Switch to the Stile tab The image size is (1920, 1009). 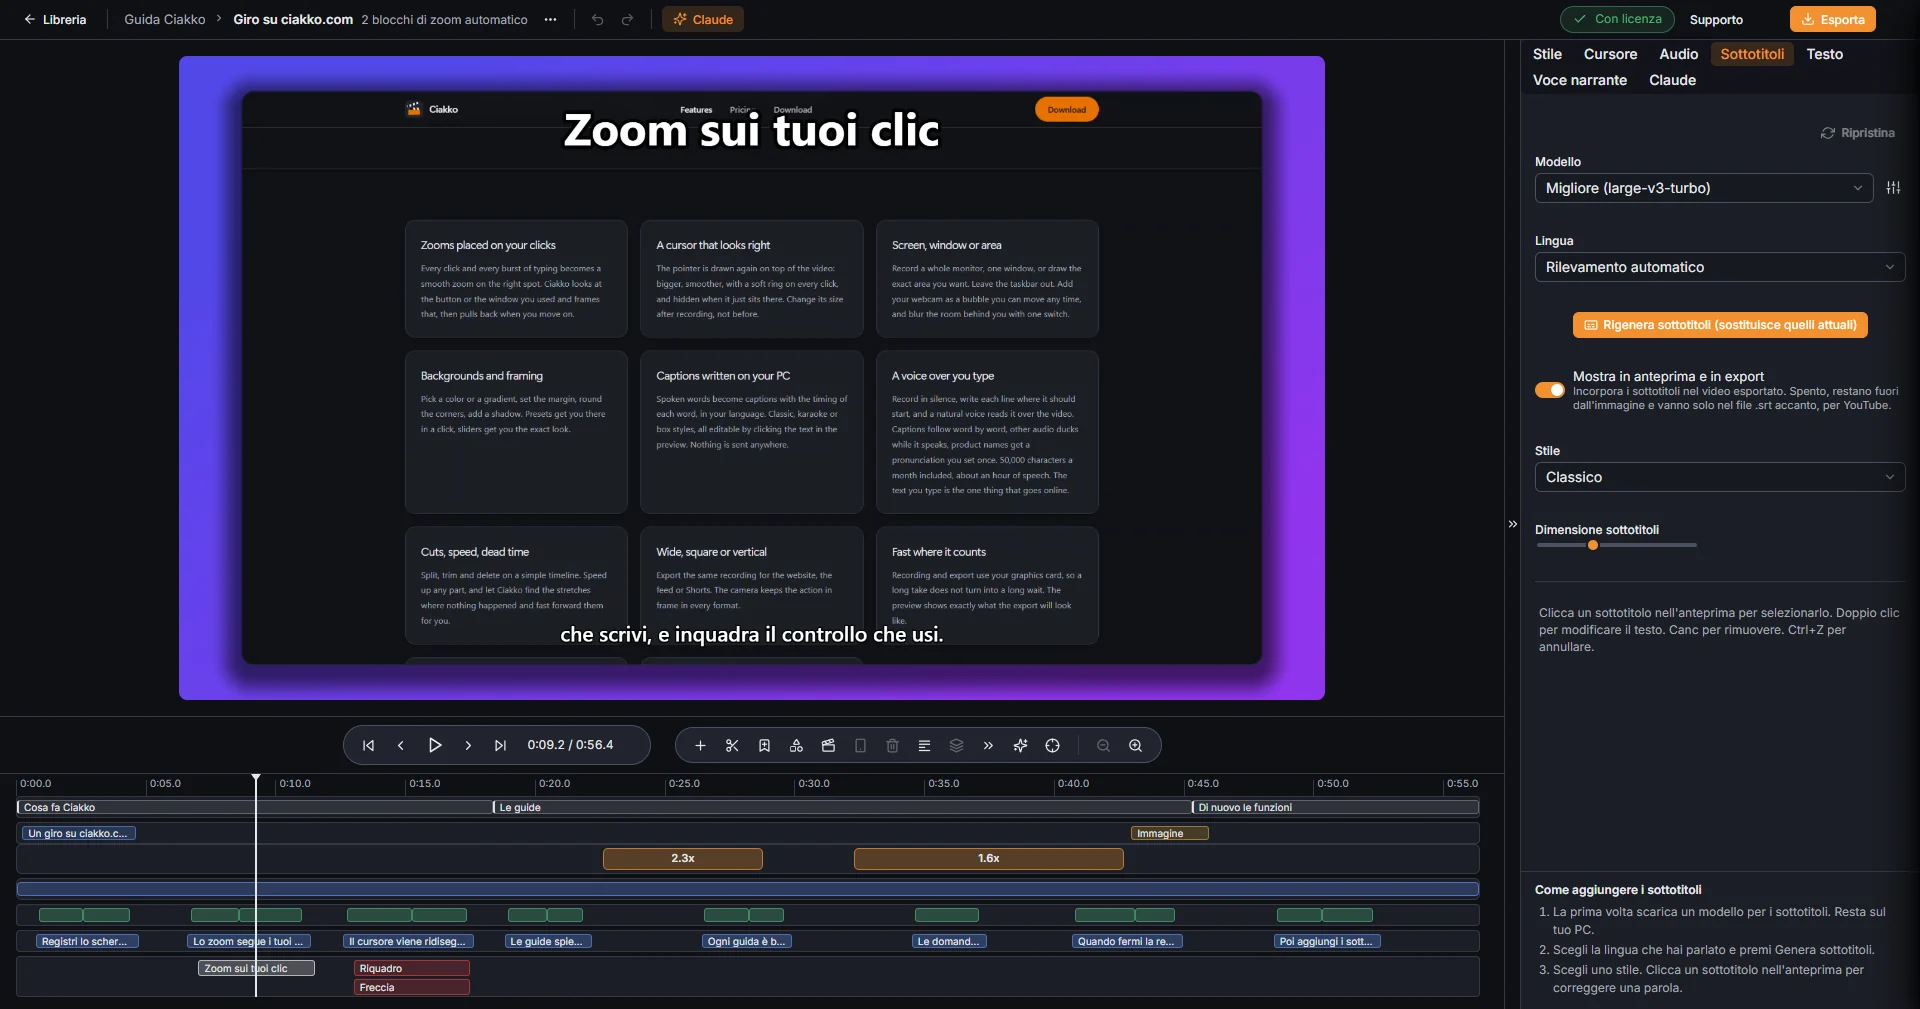tap(1547, 54)
